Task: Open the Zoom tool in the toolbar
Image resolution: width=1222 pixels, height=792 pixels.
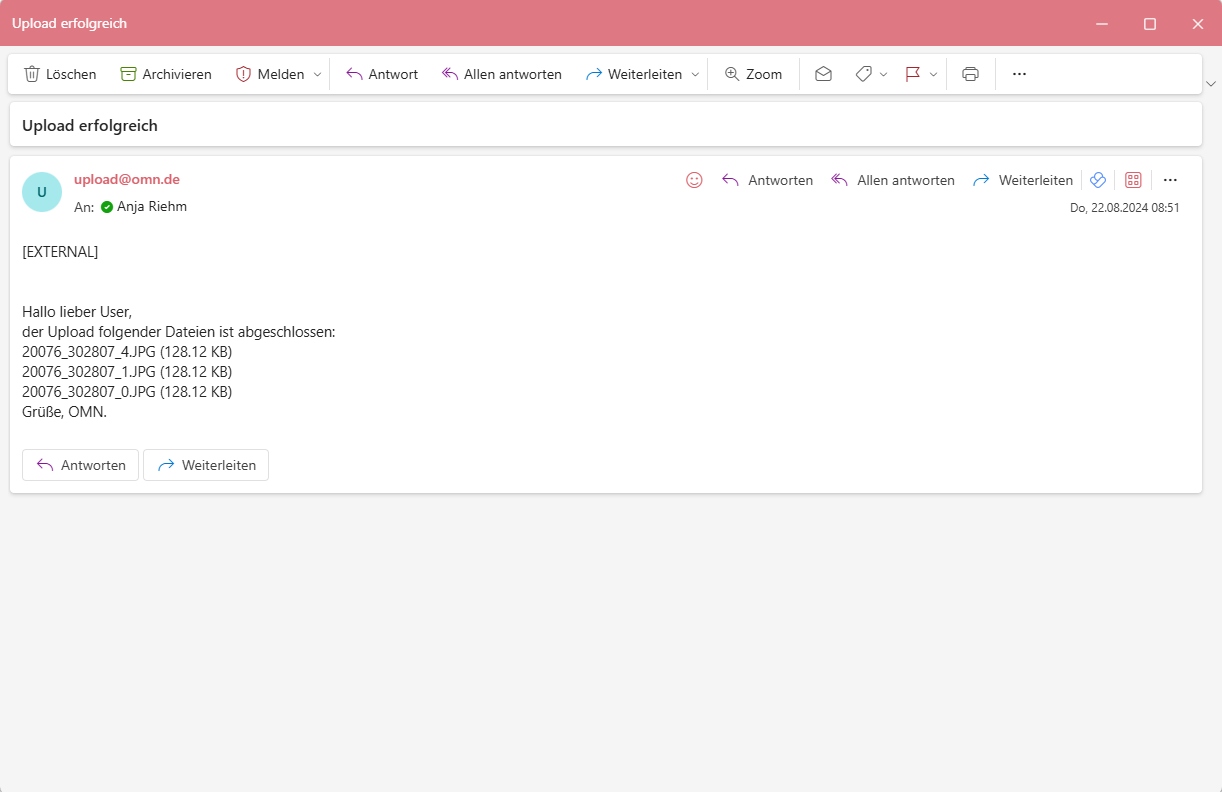Action: pyautogui.click(x=753, y=73)
